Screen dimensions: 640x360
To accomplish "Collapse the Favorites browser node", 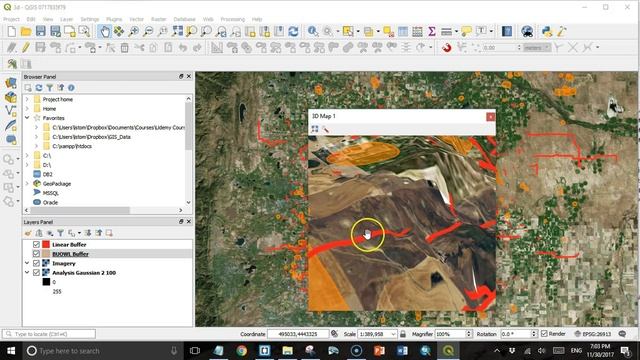I will point(27,118).
